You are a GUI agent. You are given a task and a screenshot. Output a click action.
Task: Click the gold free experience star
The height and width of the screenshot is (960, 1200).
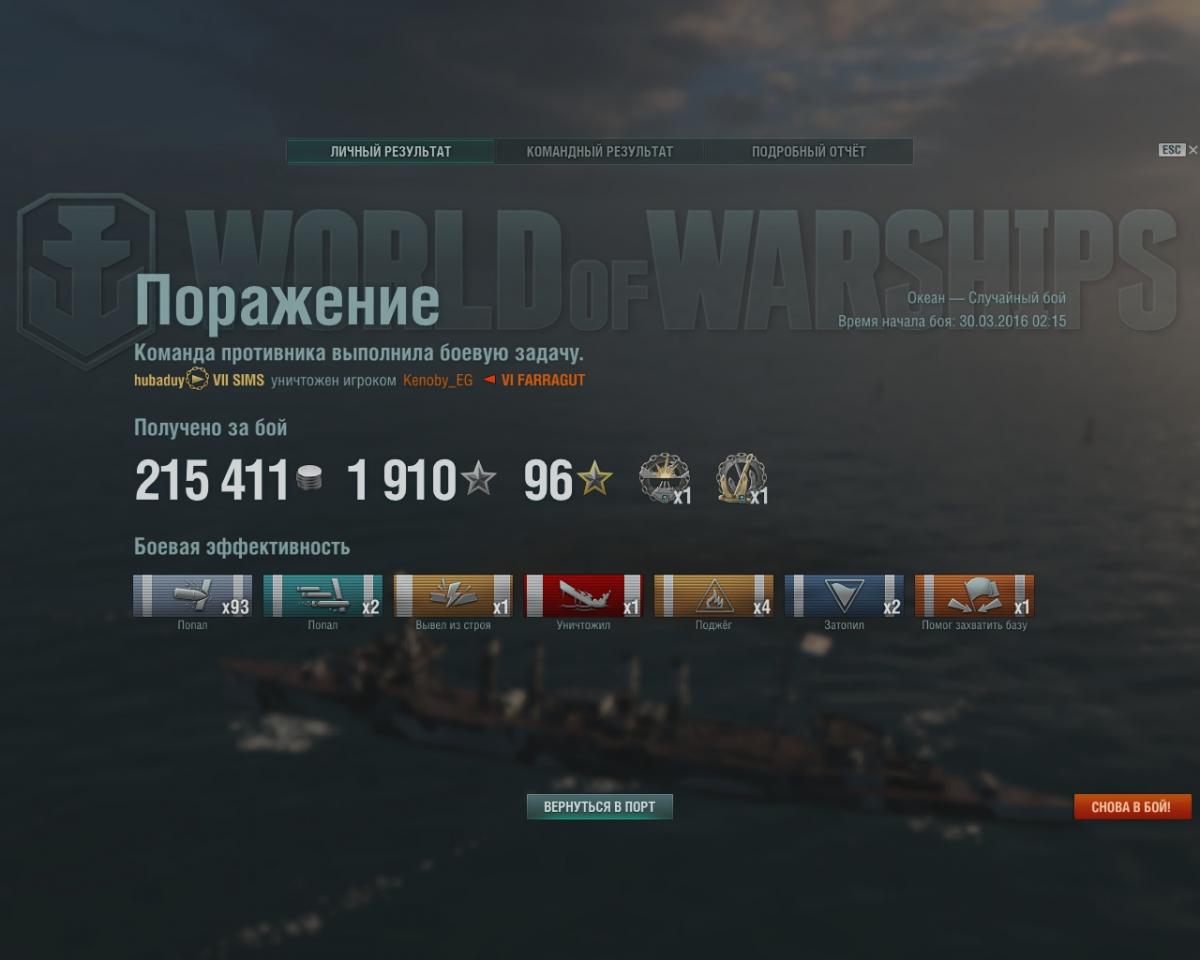(595, 479)
